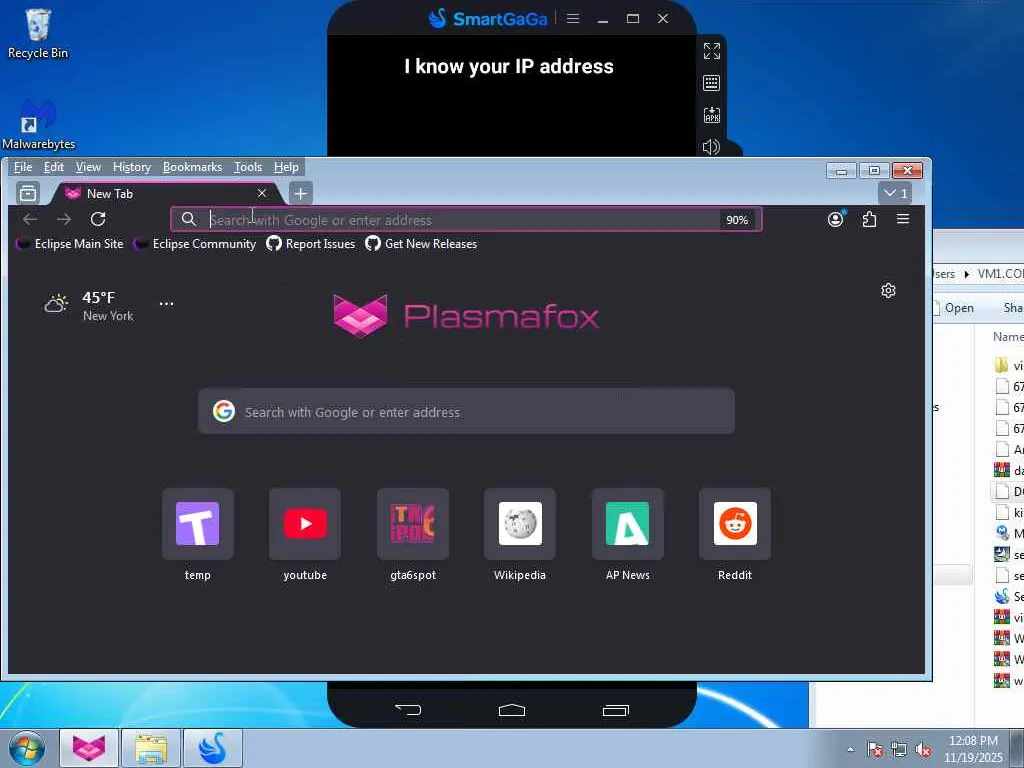Go forward with the browser forward arrow

64,219
